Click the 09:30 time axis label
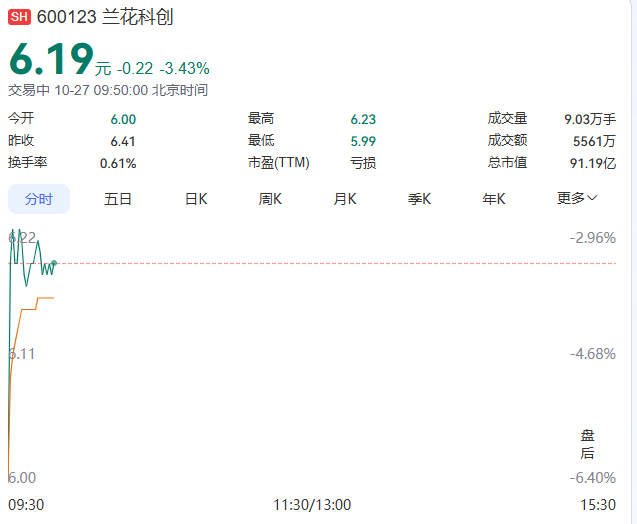 coord(26,505)
